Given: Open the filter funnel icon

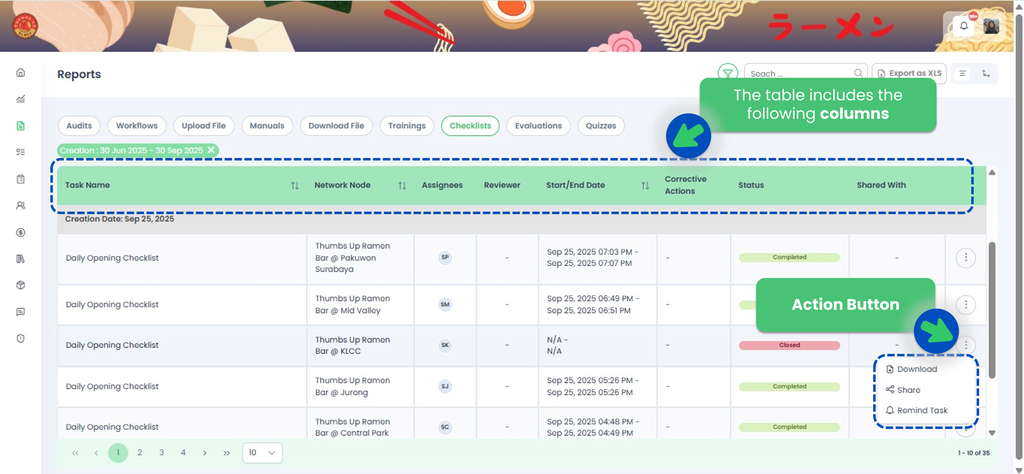Looking at the screenshot, I should pos(728,73).
